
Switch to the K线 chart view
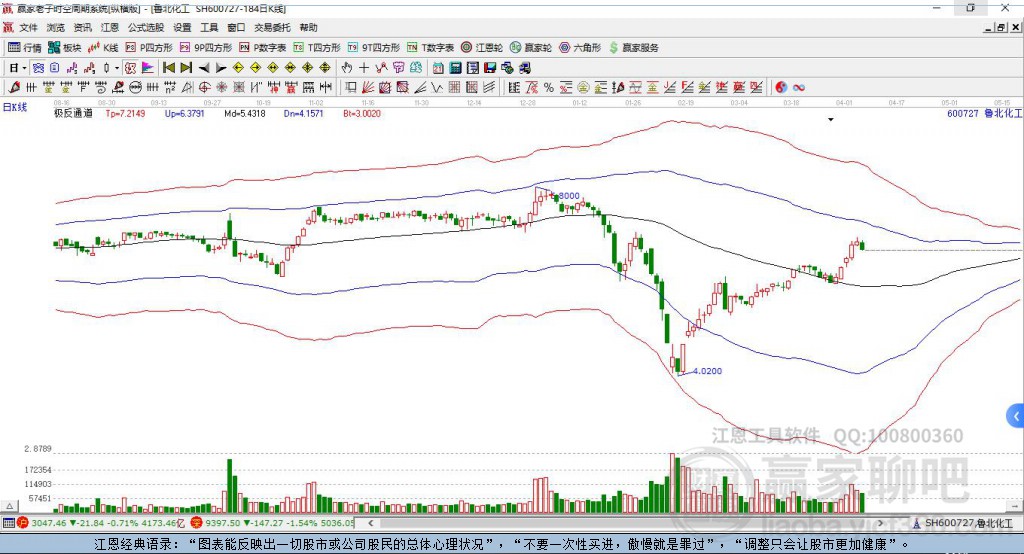point(103,48)
